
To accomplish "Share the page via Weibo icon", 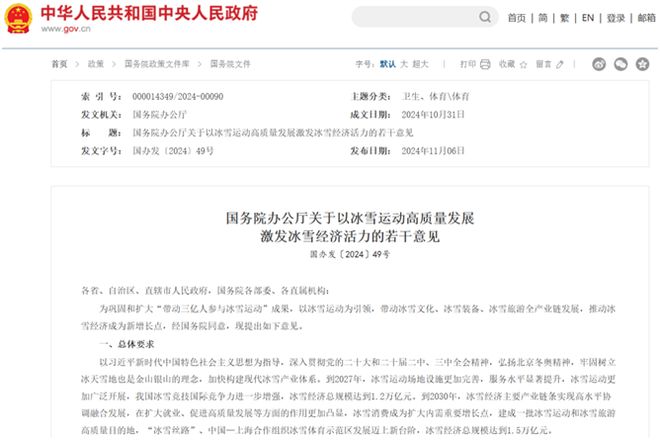I will (599, 64).
